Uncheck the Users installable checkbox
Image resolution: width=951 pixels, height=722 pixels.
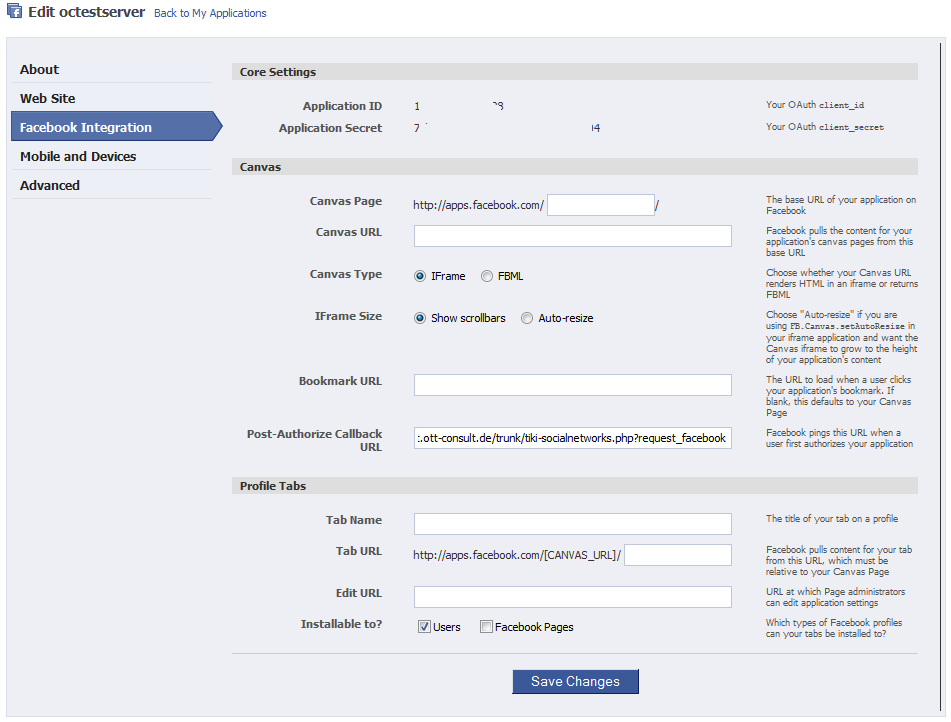tap(424, 627)
